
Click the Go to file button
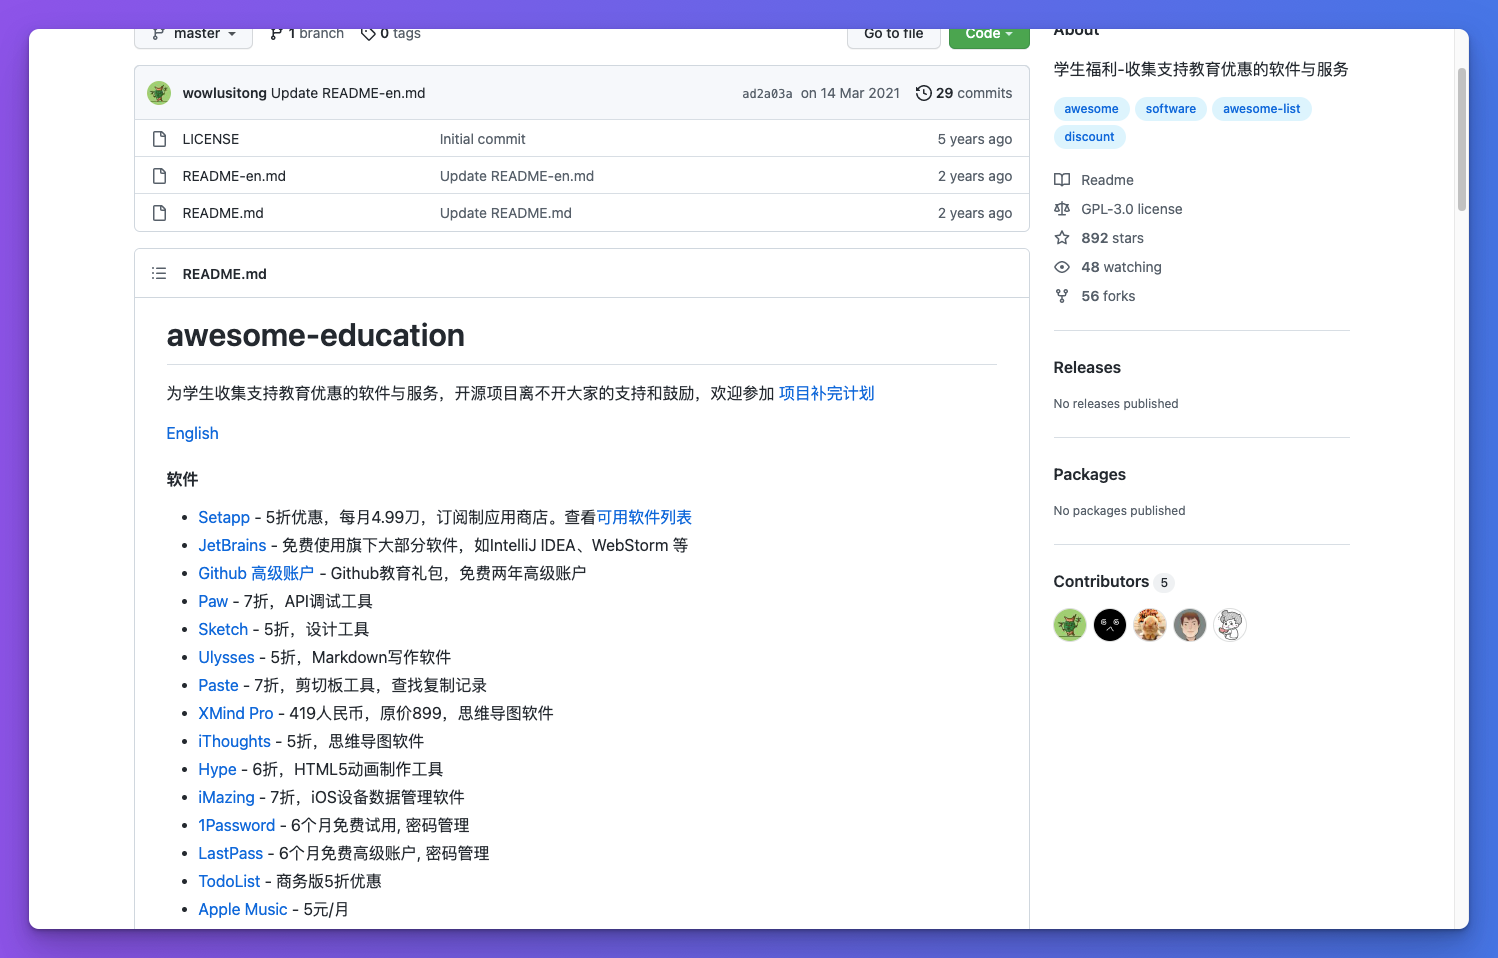894,36
